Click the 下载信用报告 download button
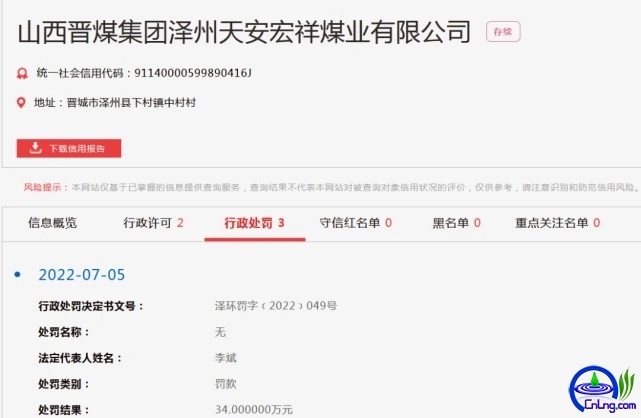The image size is (641, 418). pos(69,148)
